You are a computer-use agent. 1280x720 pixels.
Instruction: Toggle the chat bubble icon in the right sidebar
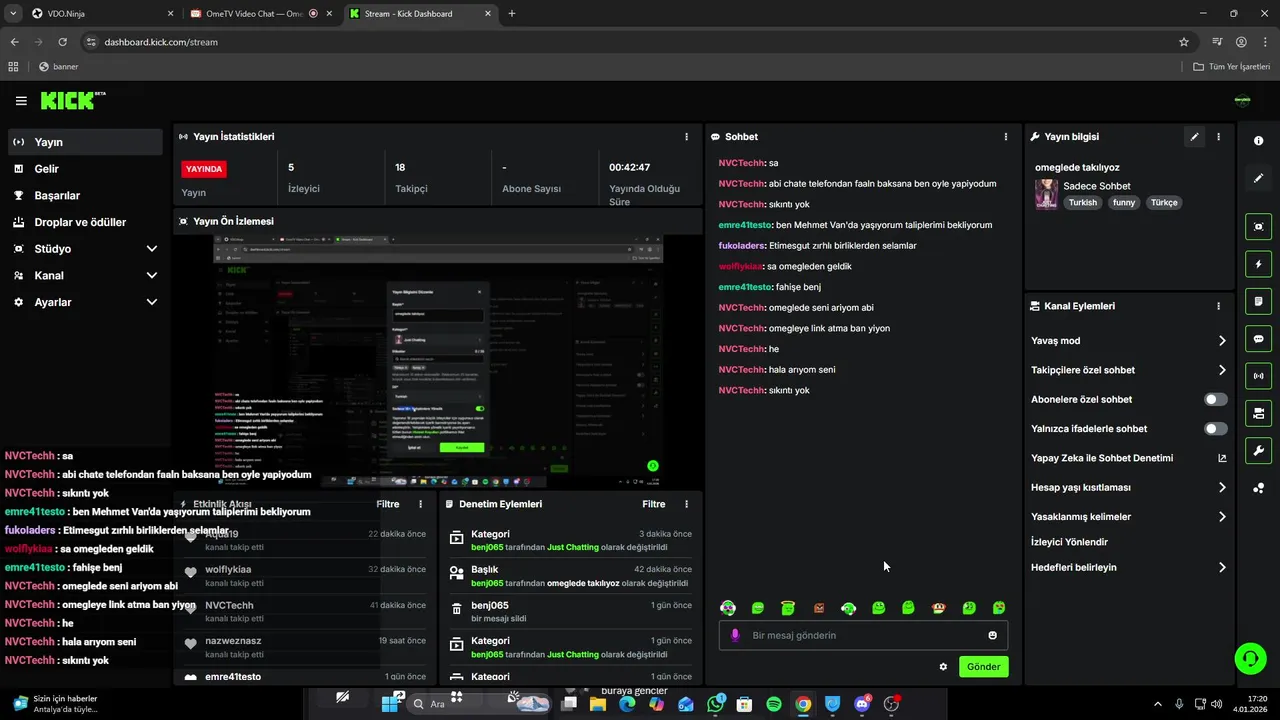click(1258, 339)
